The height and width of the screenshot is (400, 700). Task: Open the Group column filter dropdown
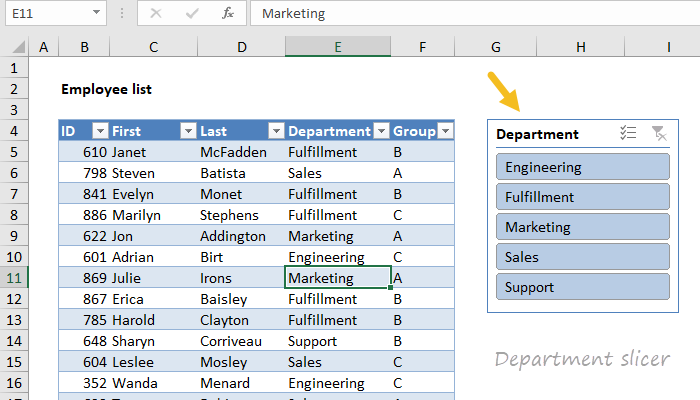[x=445, y=131]
